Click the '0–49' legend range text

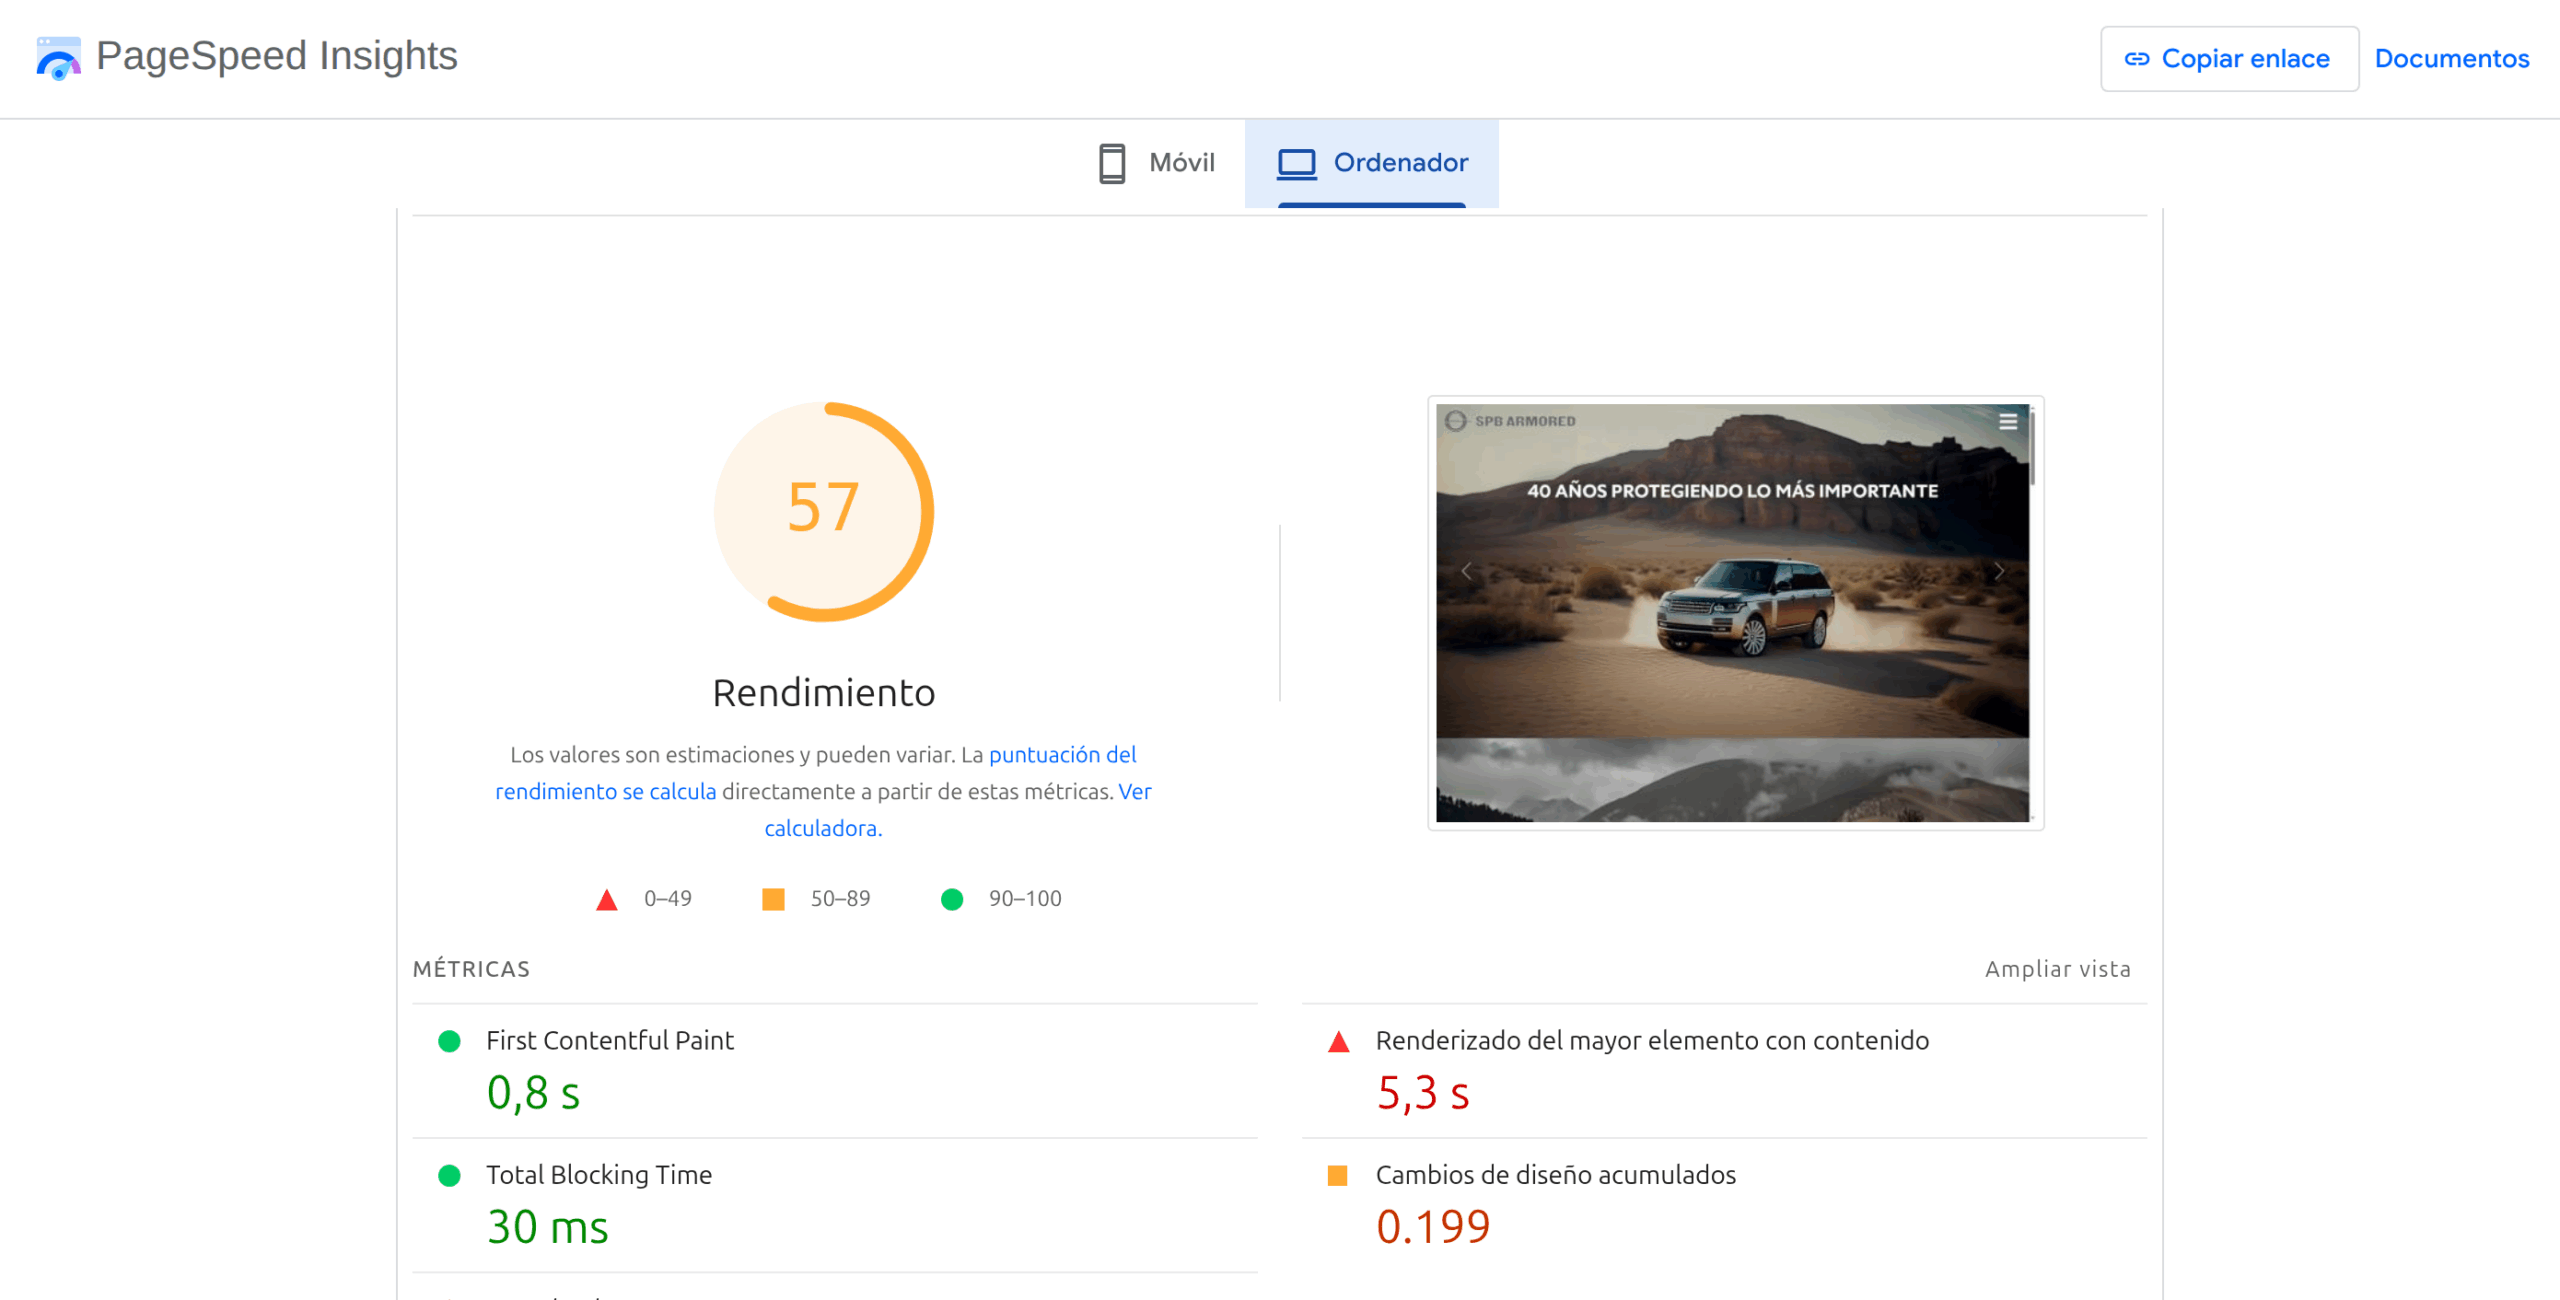[668, 899]
